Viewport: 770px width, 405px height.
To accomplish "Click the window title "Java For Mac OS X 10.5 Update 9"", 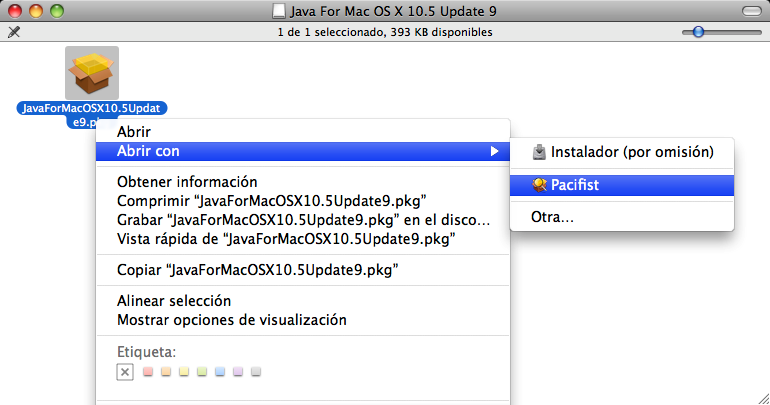I will 393,11.
